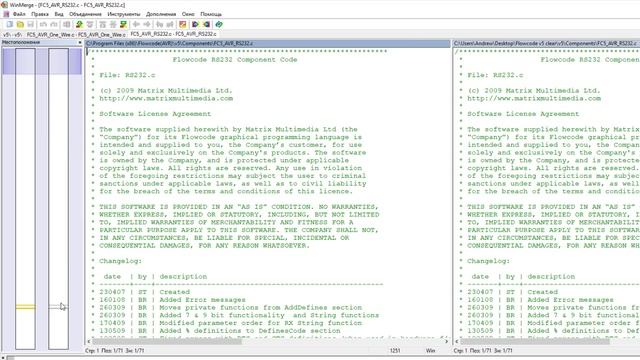This screenshot has width=640, height=360.
Task: Go to the current difference
Action: point(113,24)
